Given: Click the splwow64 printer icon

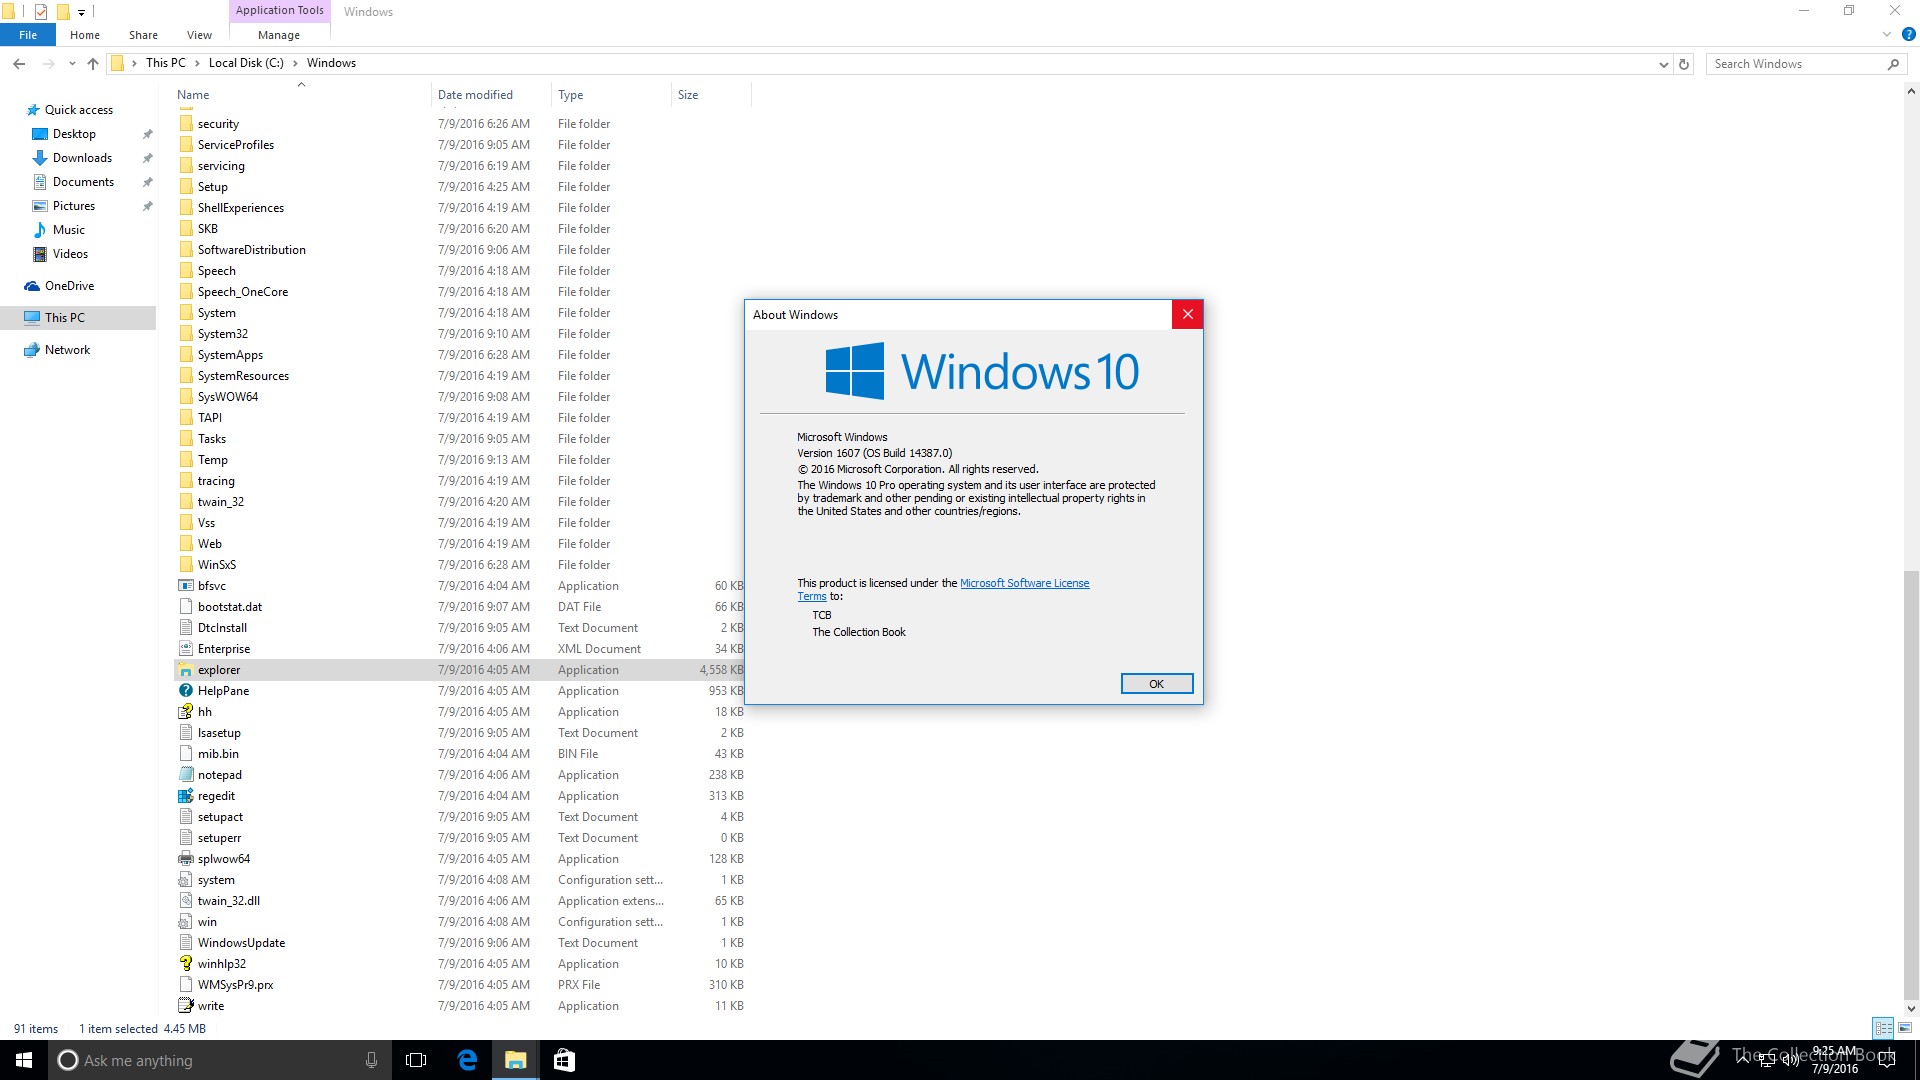Looking at the screenshot, I should point(185,859).
